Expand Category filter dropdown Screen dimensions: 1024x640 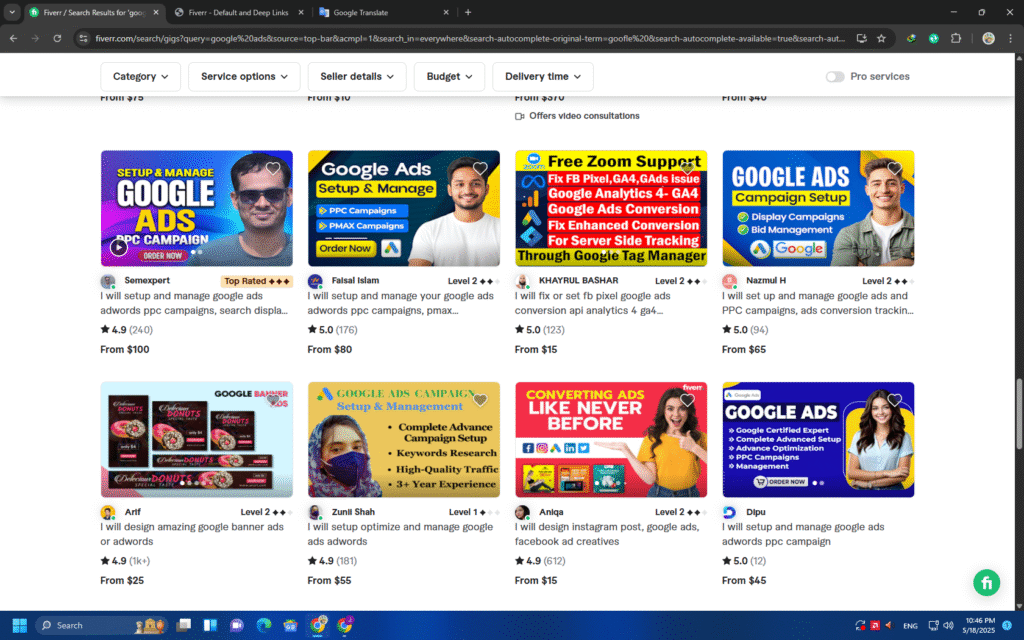140,76
